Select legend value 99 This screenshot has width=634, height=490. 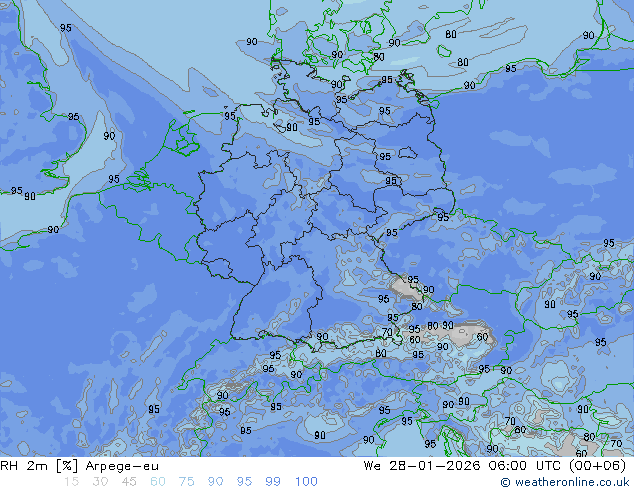[273, 482]
